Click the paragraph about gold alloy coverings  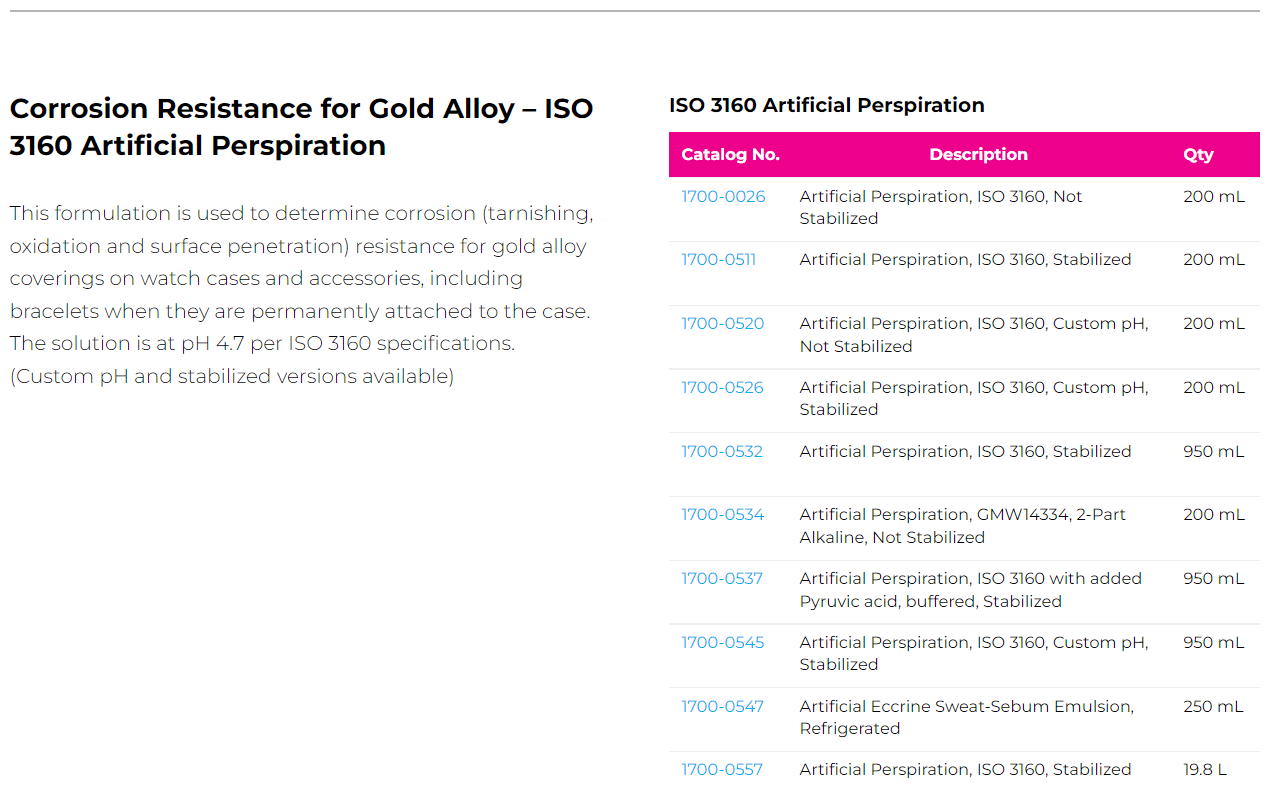point(301,294)
